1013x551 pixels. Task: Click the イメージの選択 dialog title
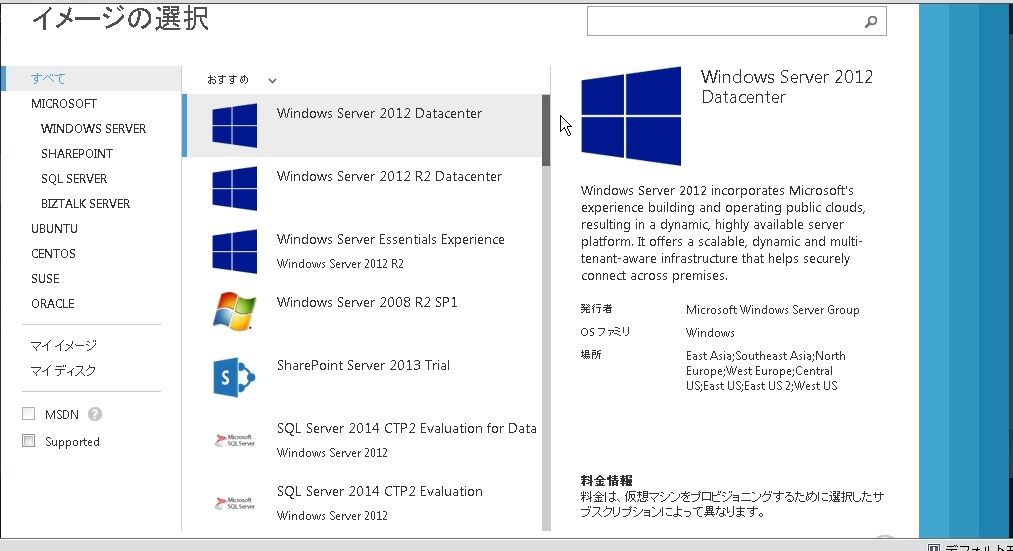pos(120,17)
